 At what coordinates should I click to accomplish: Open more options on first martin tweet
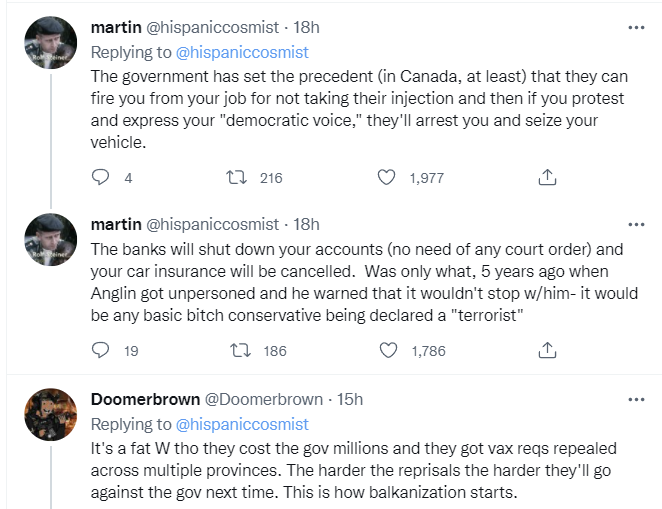point(636,28)
